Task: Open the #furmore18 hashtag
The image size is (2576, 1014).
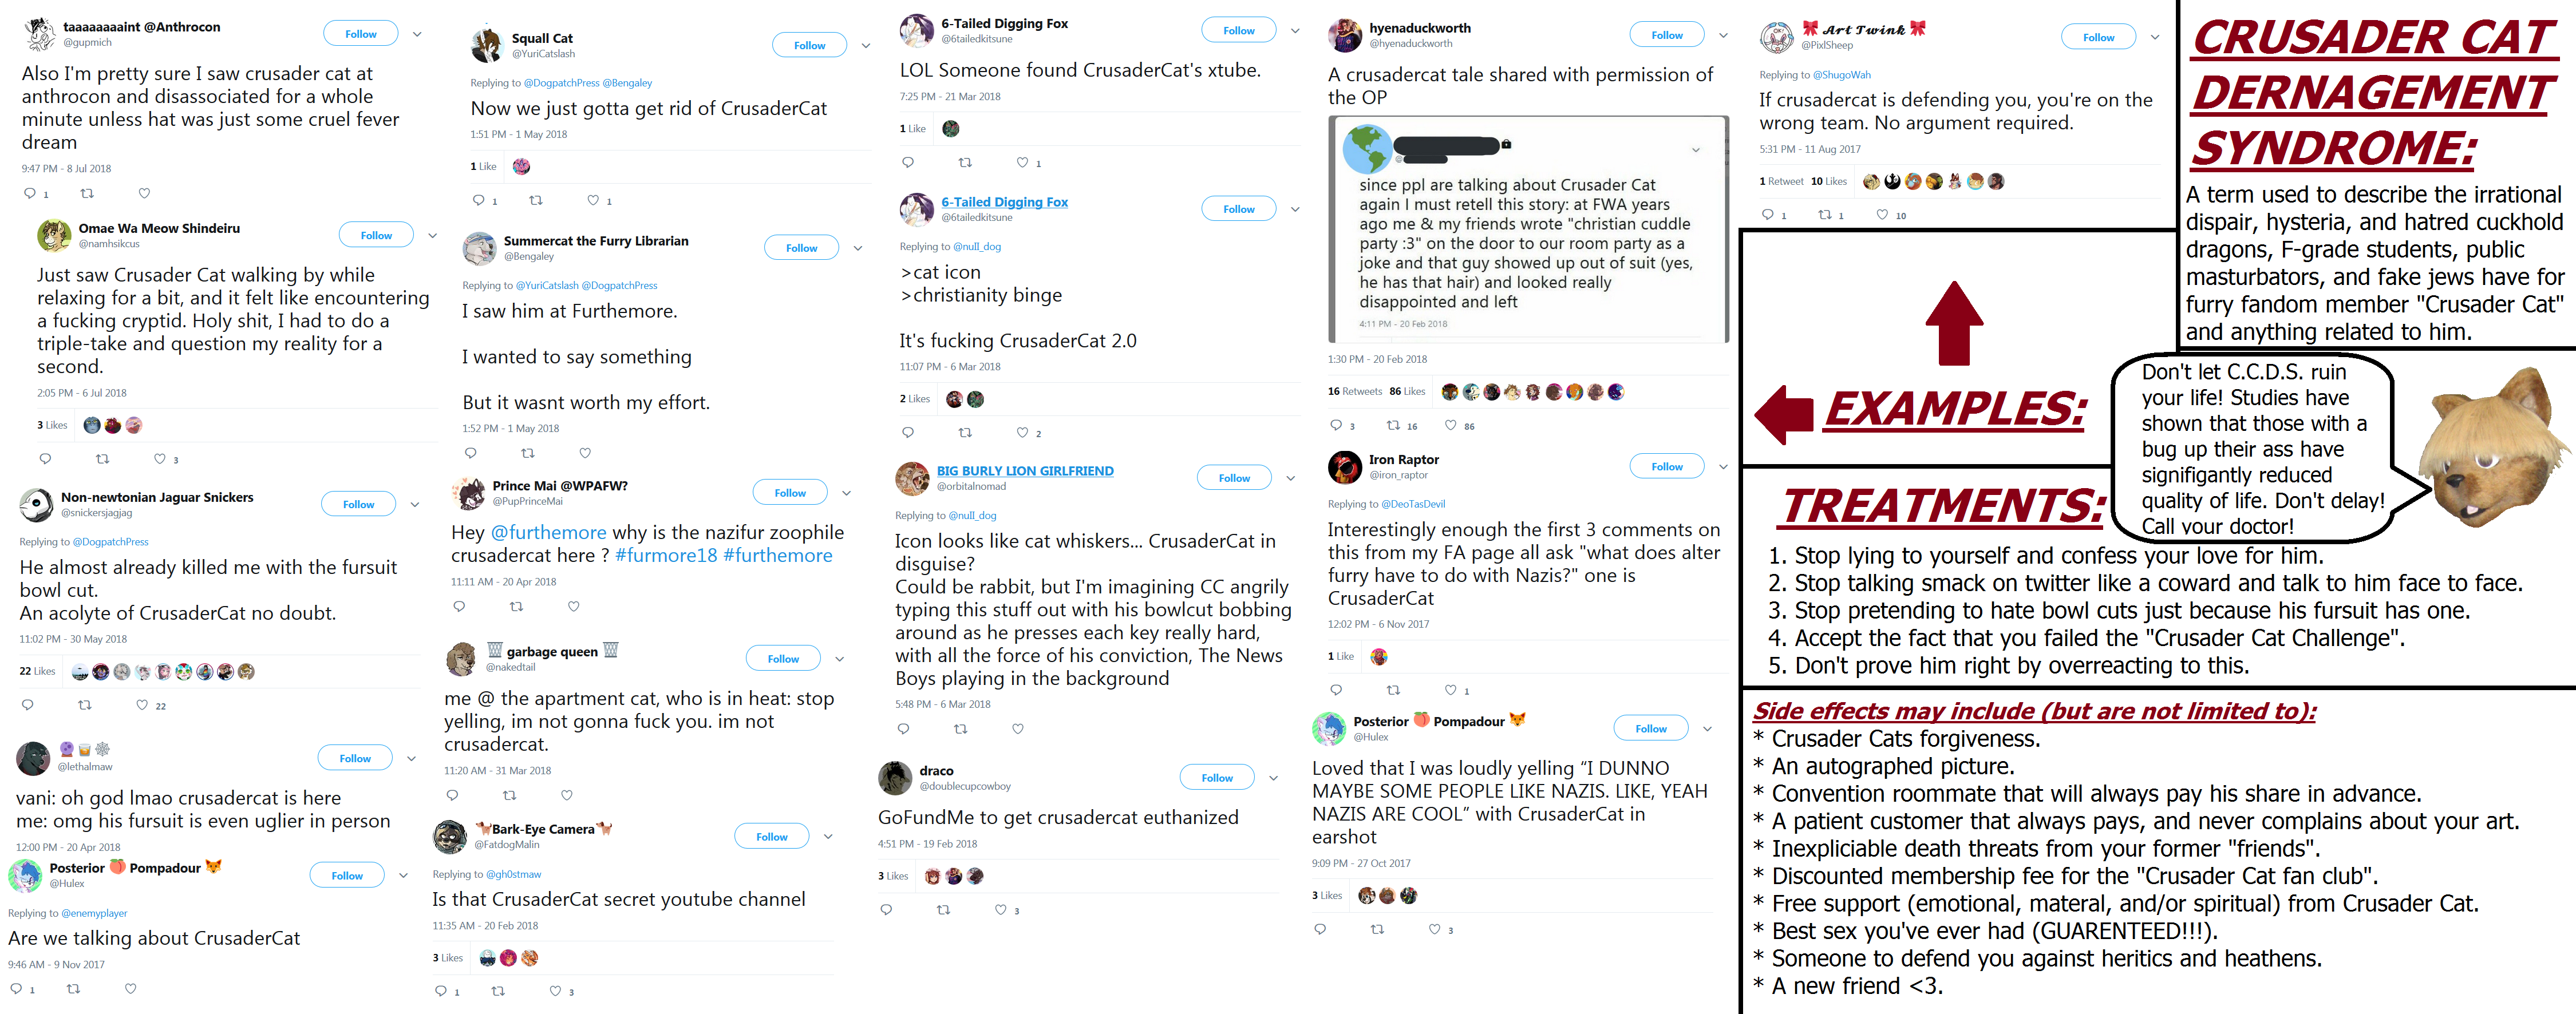Action: [666, 556]
